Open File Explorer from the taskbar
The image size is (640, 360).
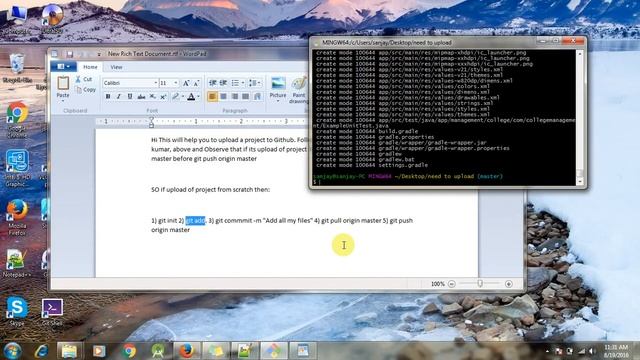pos(69,351)
